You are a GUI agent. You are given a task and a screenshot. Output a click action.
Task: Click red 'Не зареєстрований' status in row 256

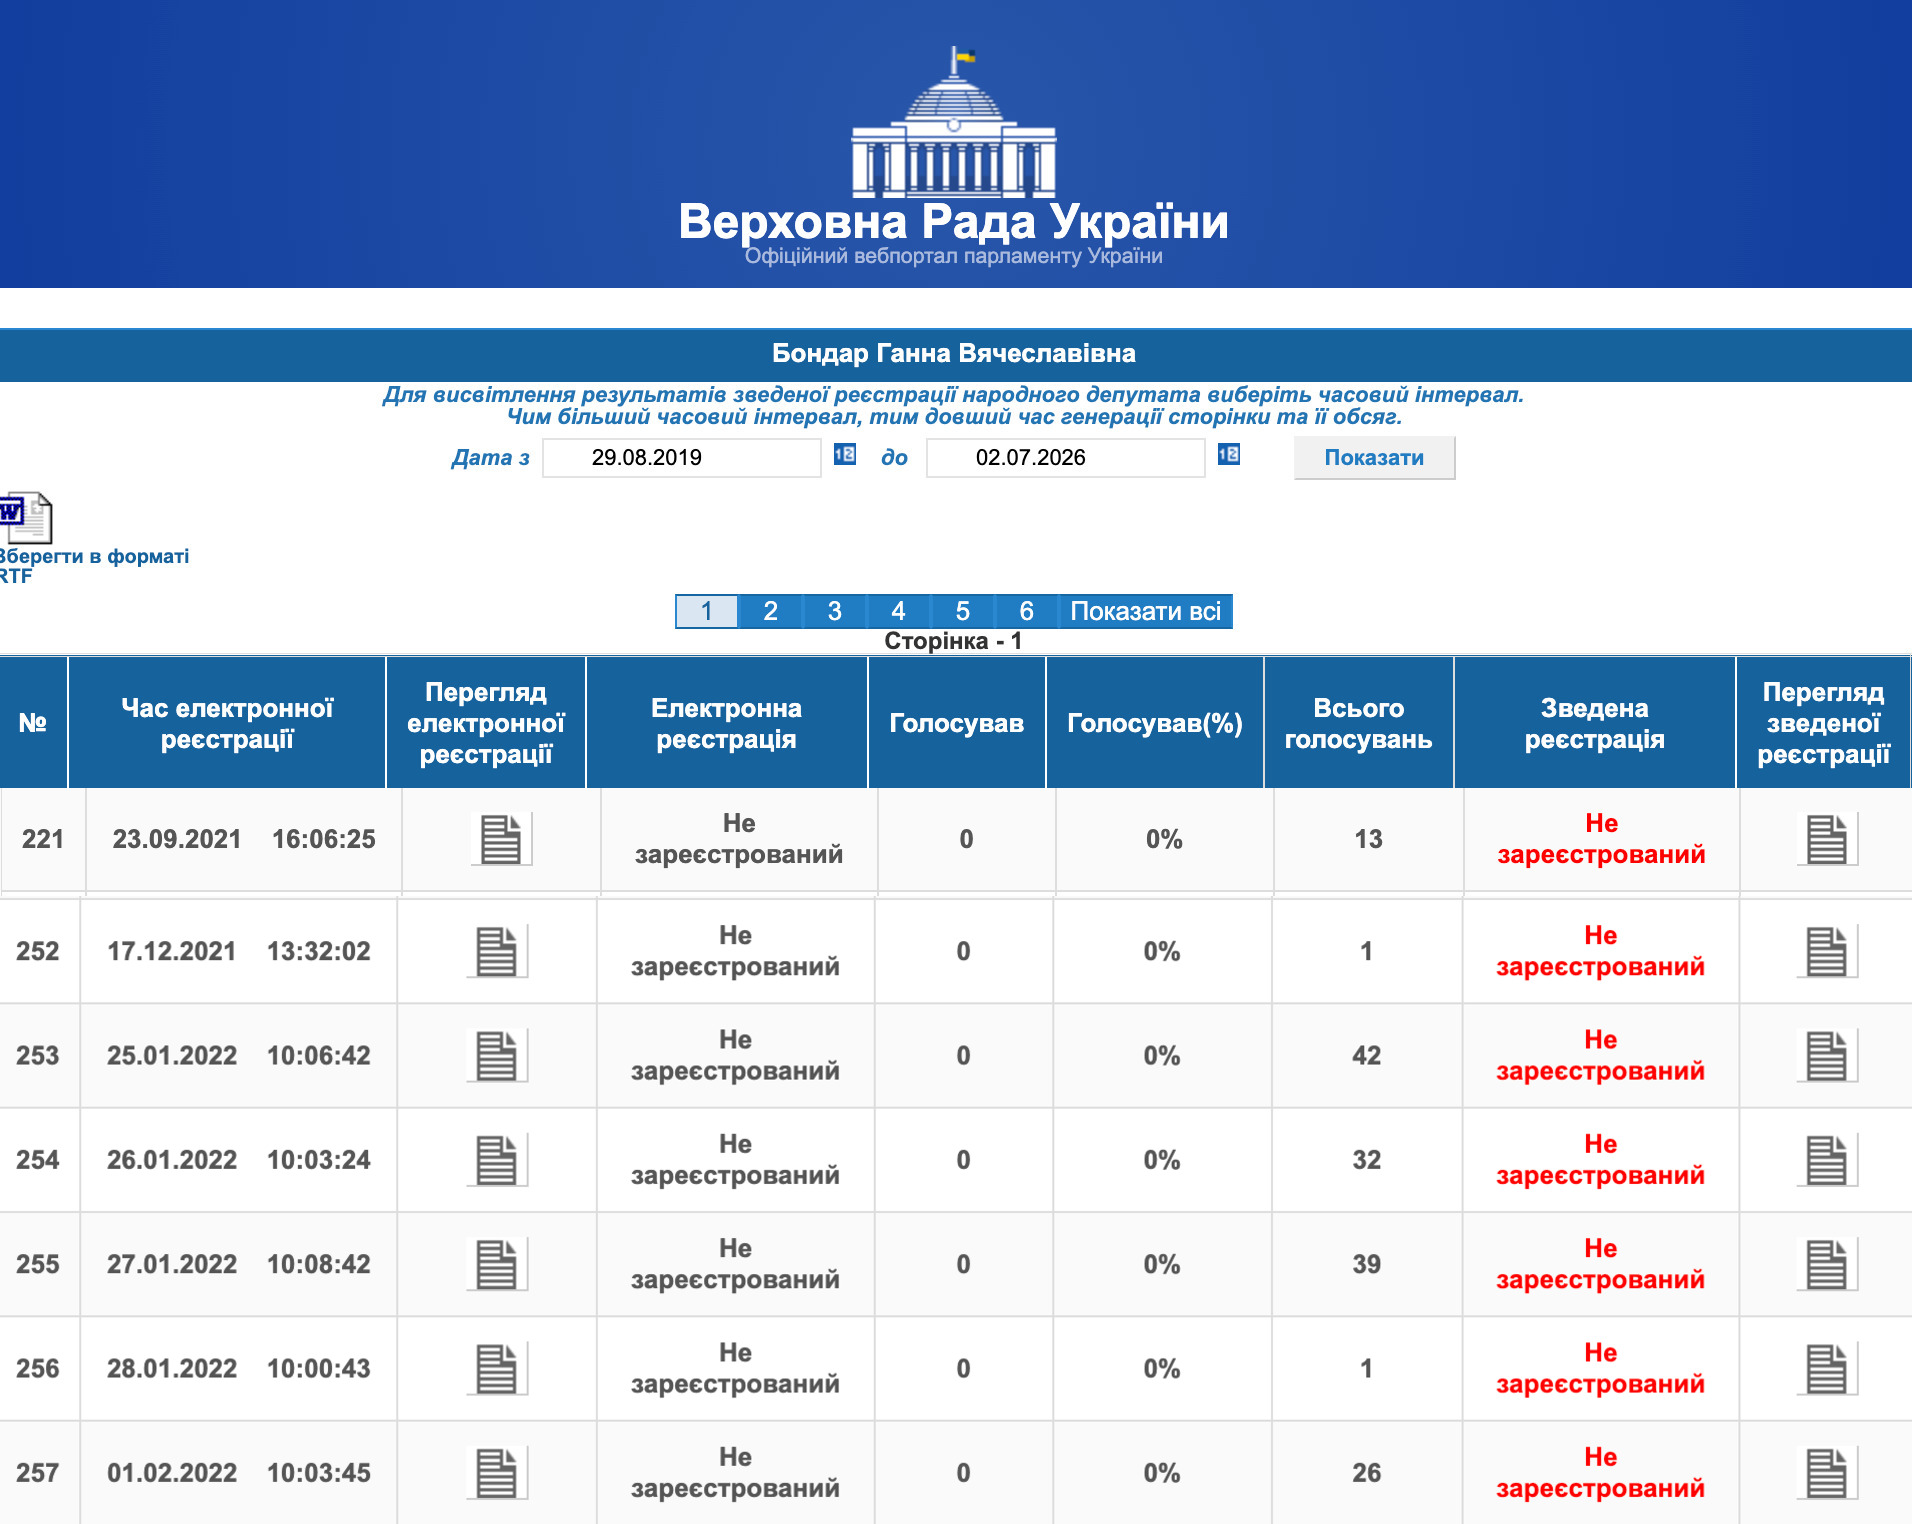[1600, 1368]
